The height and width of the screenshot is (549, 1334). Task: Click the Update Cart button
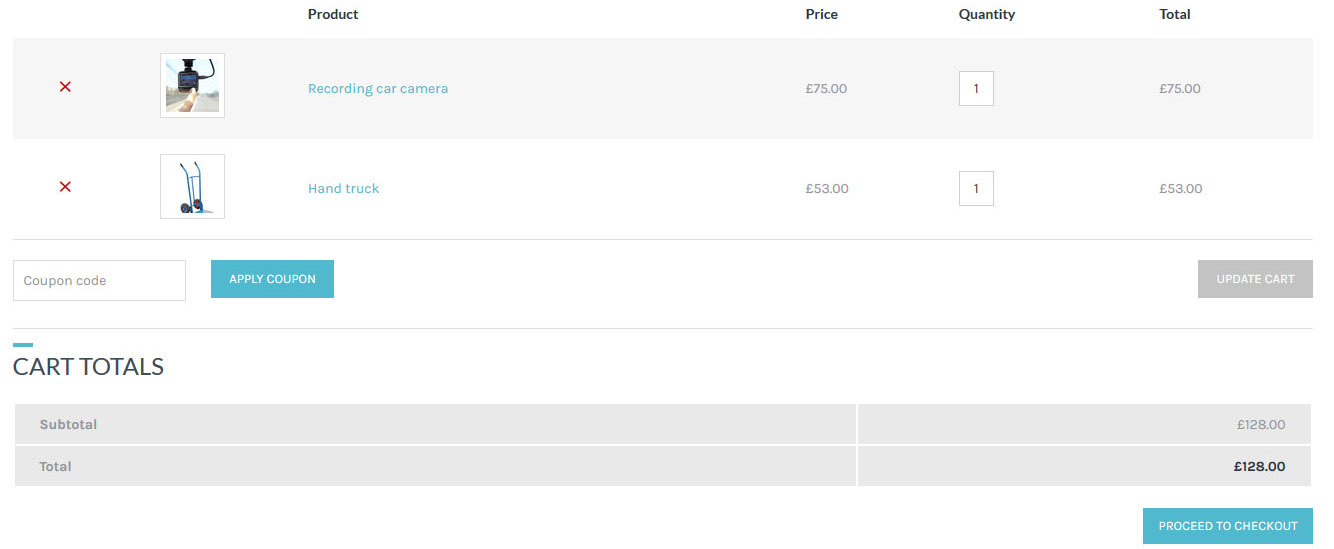pos(1255,279)
